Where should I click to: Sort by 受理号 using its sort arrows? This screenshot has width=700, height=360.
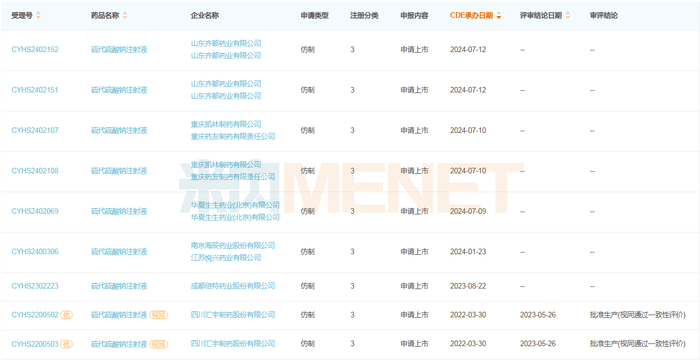38,15
